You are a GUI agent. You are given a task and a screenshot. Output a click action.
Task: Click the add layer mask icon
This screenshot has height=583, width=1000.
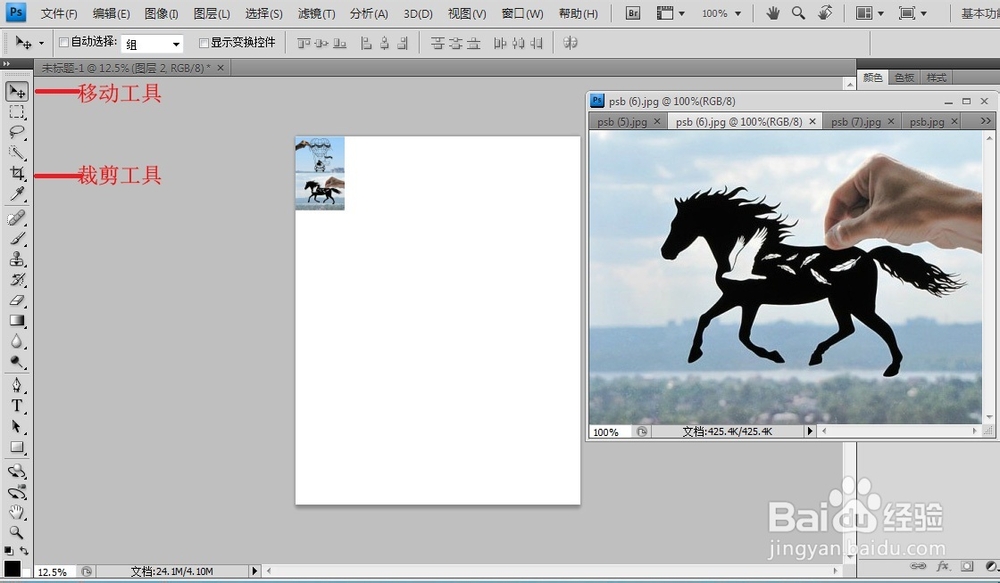pyautogui.click(x=967, y=566)
